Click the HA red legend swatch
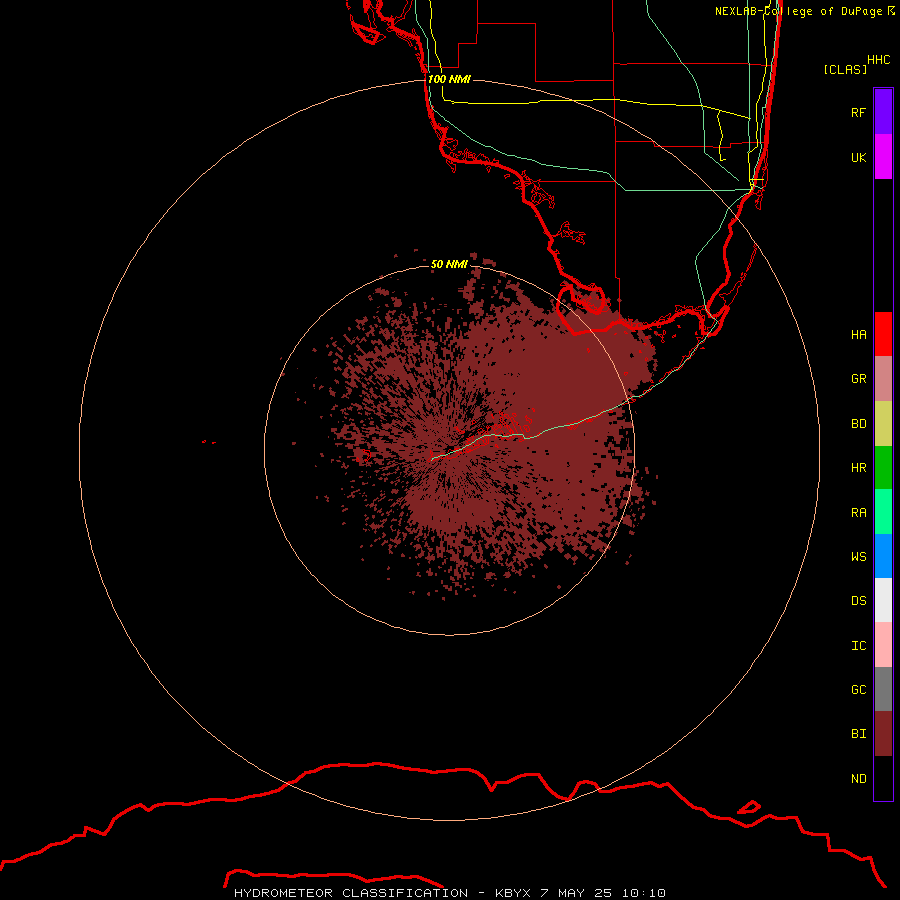The width and height of the screenshot is (900, 900). [883, 334]
